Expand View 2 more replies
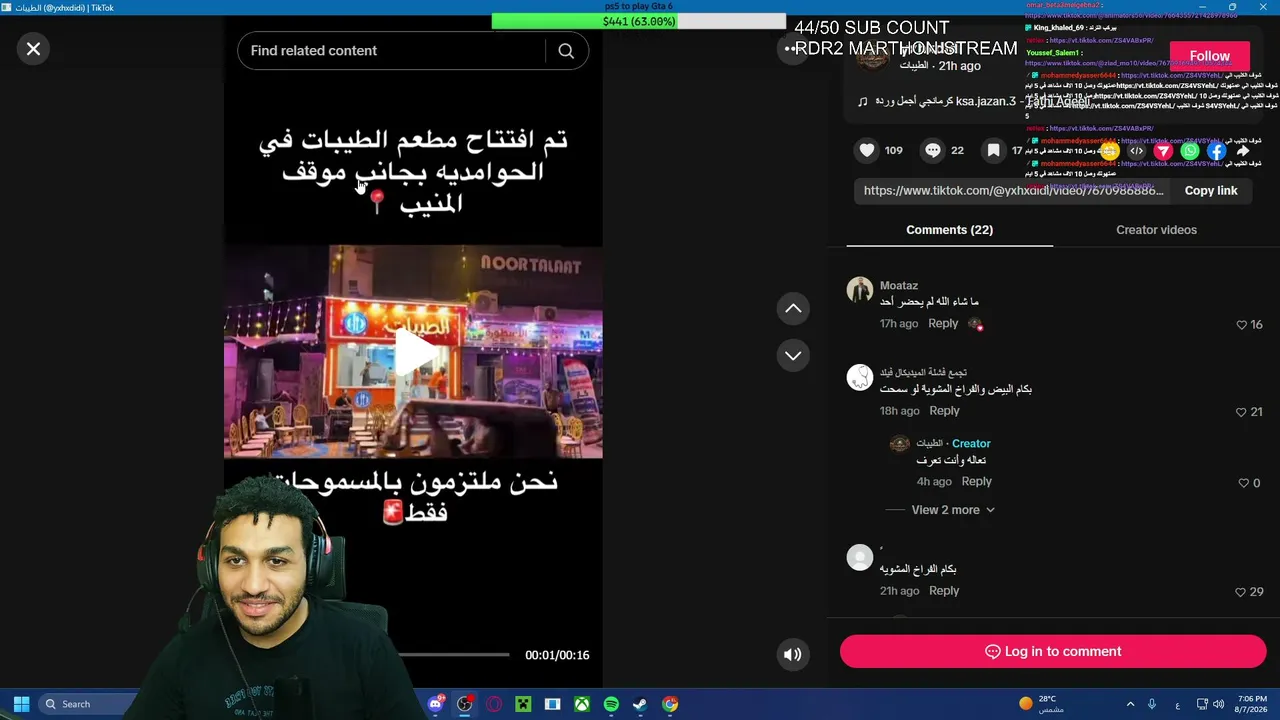Viewport: 1280px width, 720px height. tap(953, 510)
